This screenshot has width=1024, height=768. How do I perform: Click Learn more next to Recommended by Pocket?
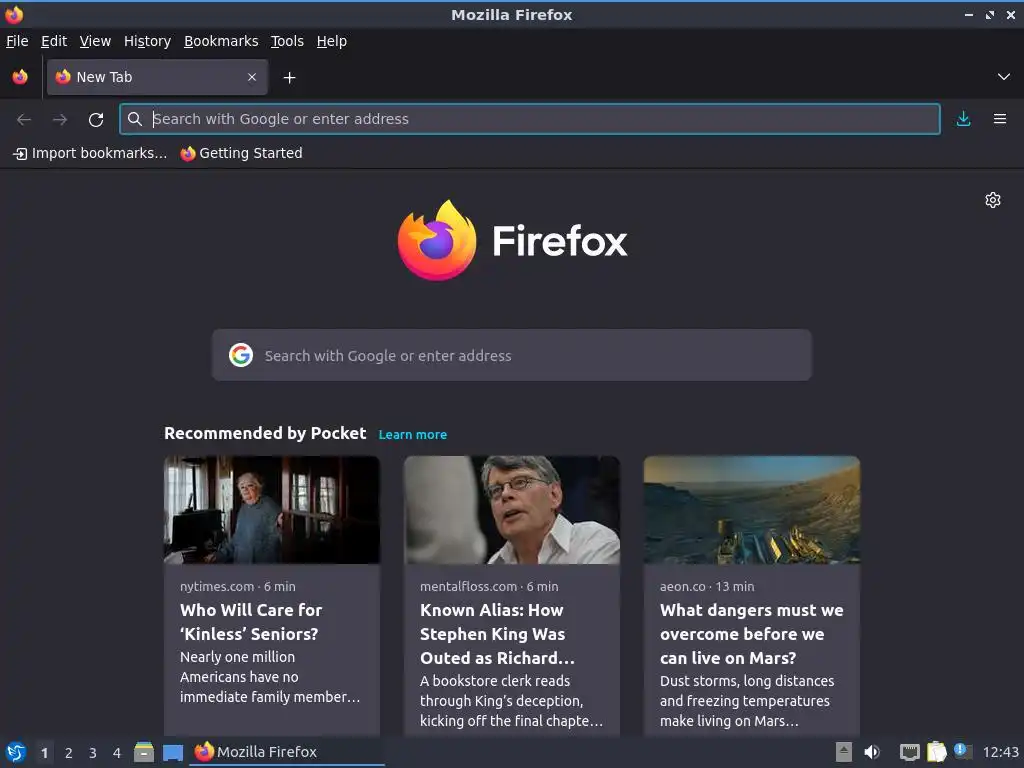coord(413,435)
